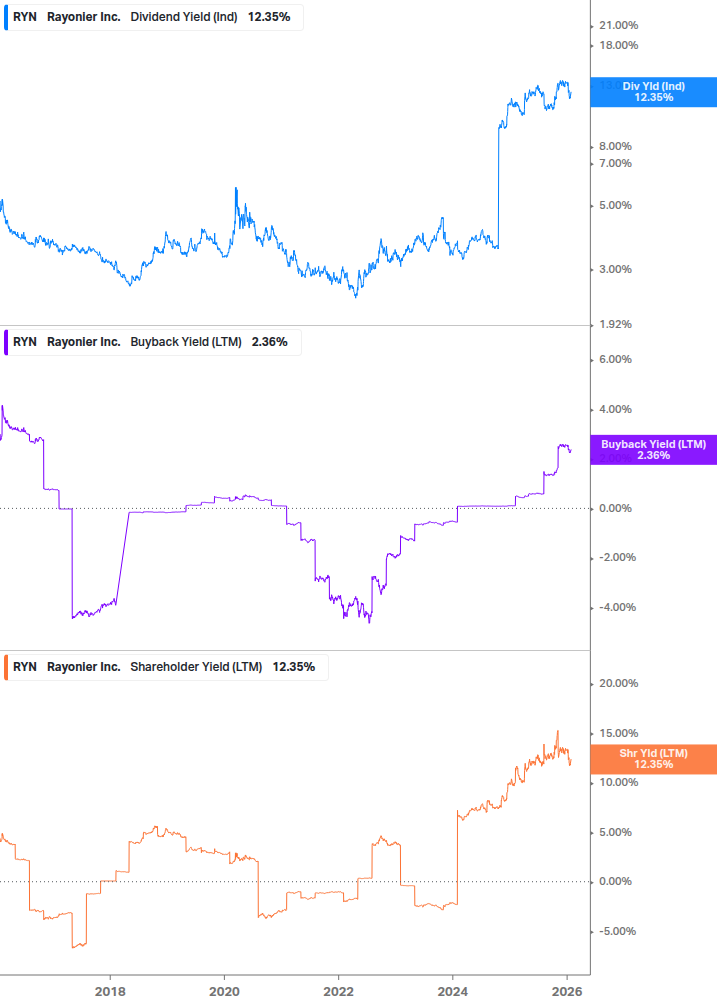
Task: Click the purple color bar beside Buyback Yield legend
Action: click(6, 342)
